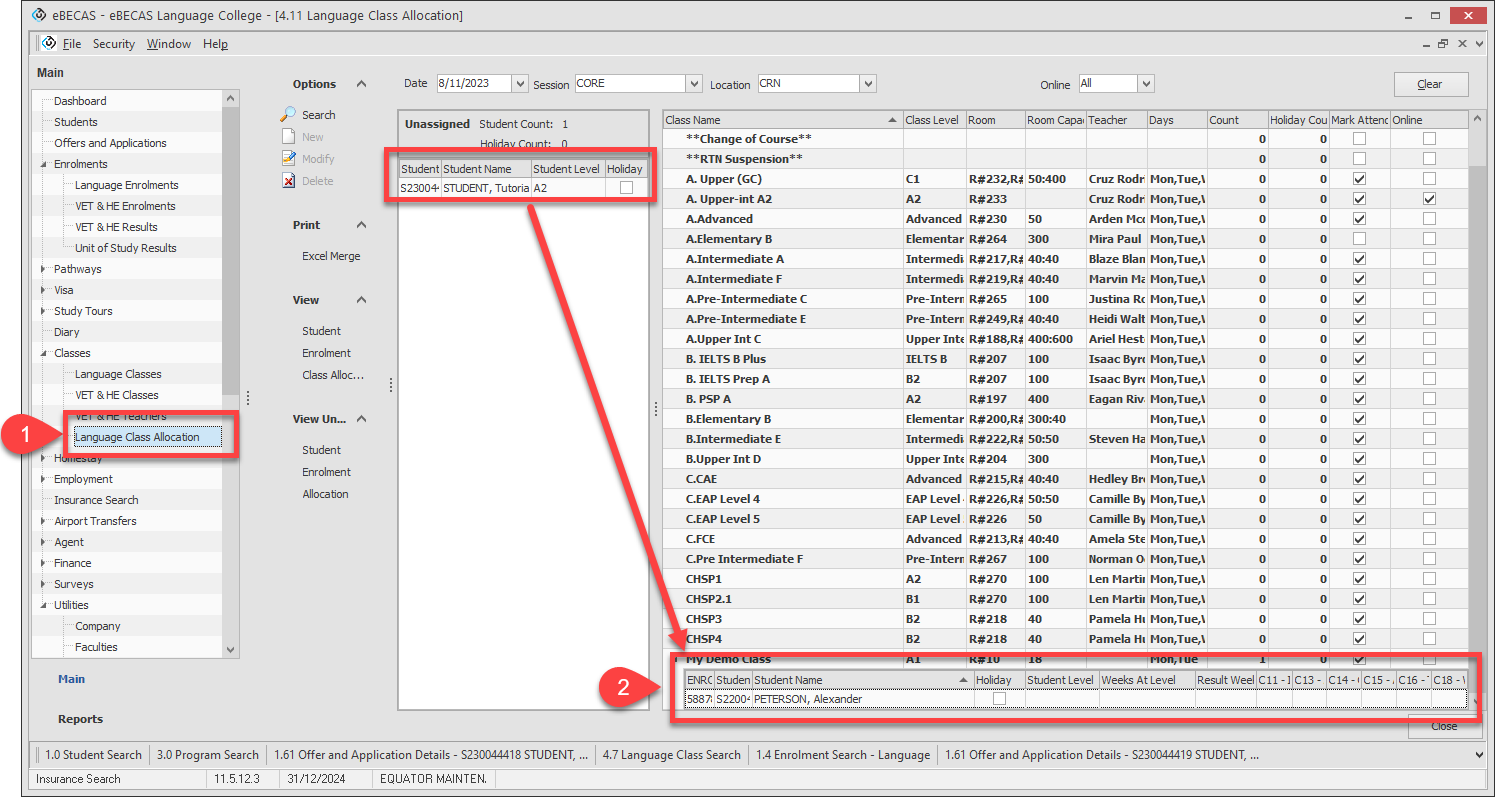
Task: Click Excel Merge under Print
Action: (331, 256)
